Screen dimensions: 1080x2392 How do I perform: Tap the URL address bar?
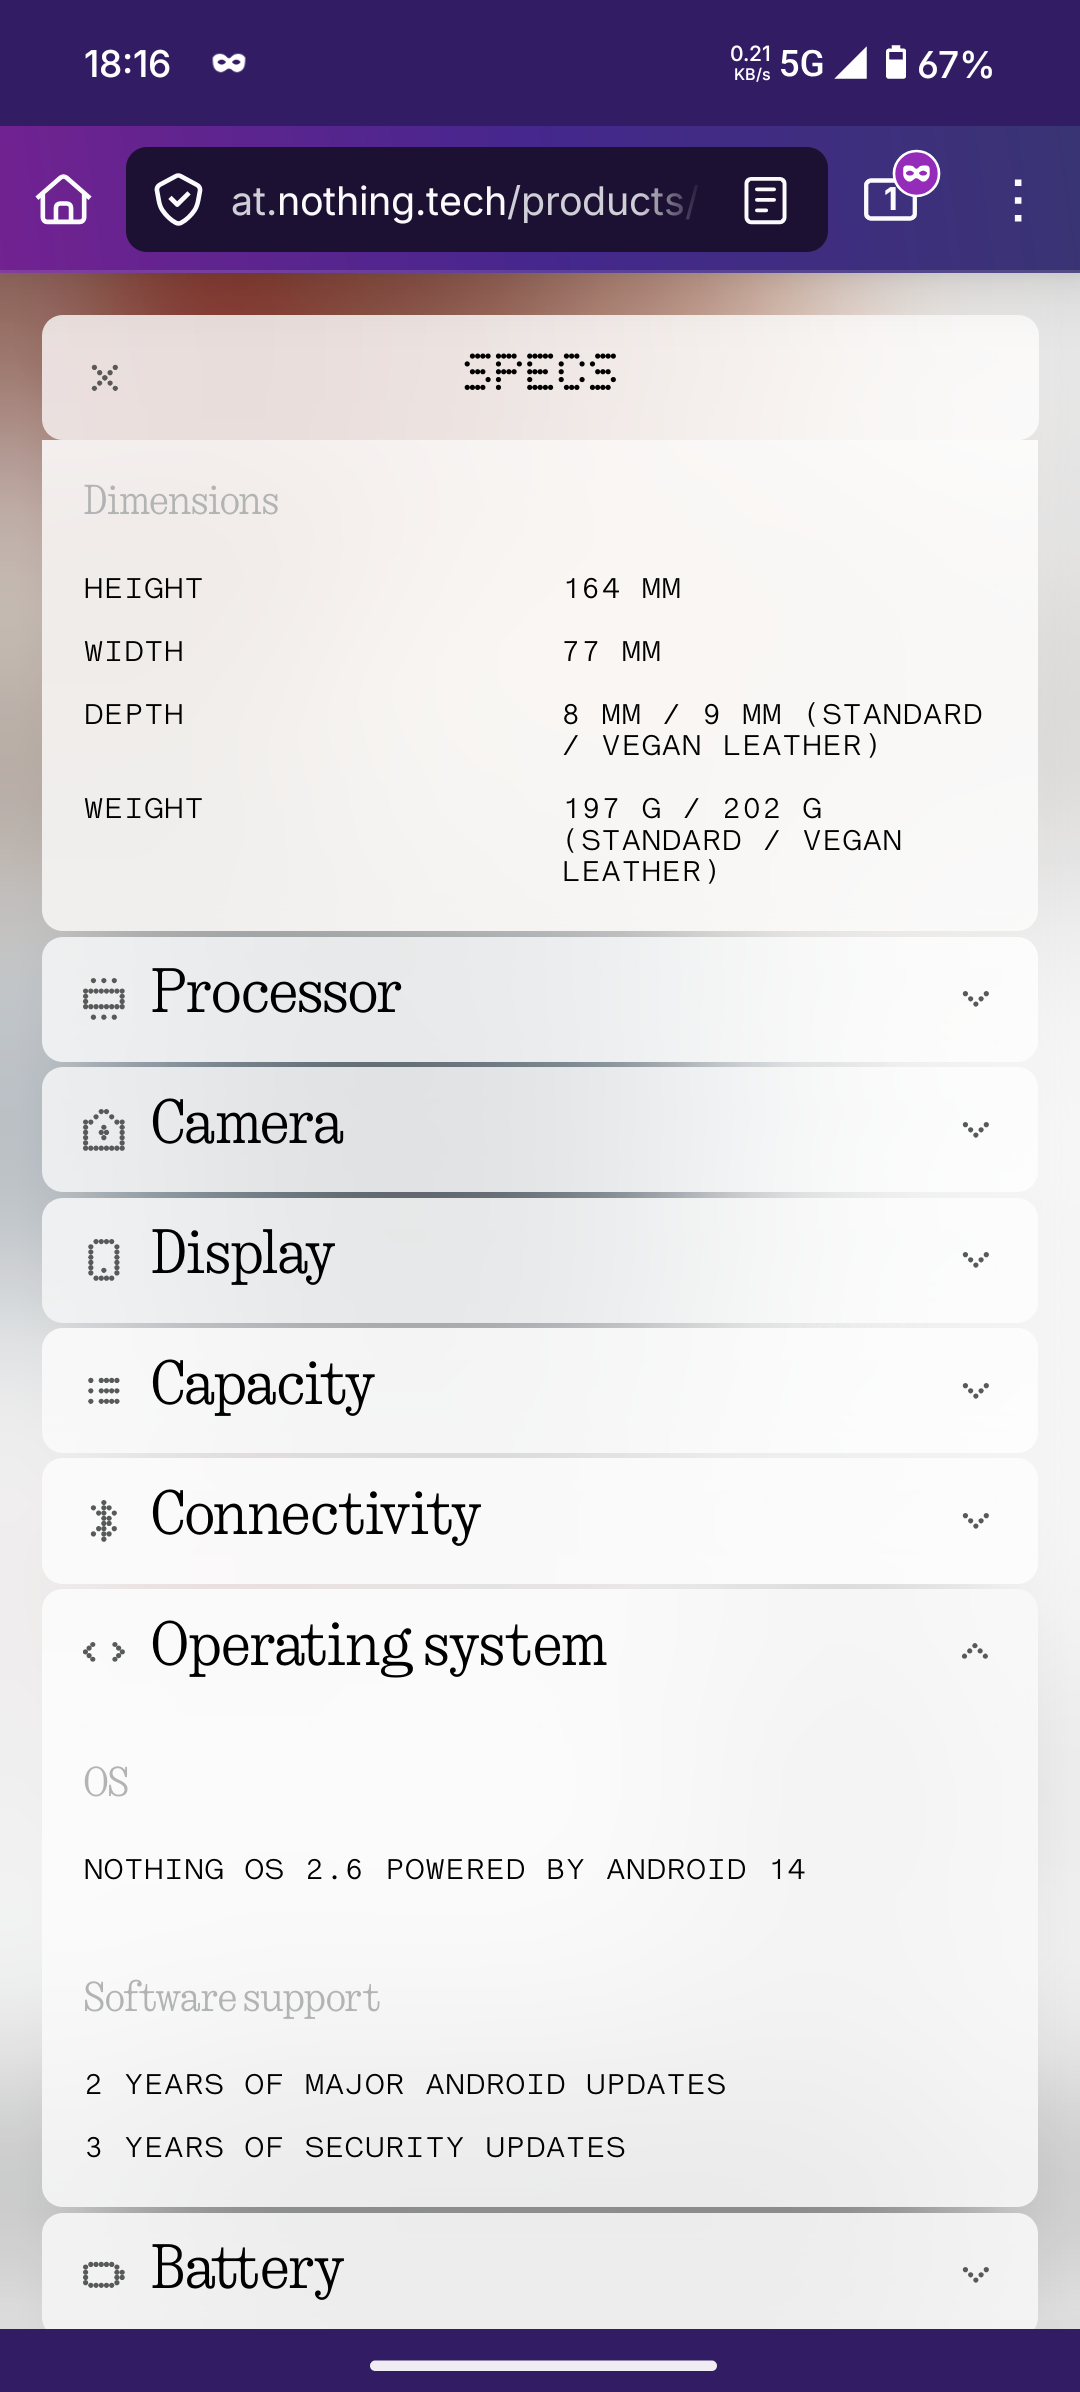click(x=462, y=201)
